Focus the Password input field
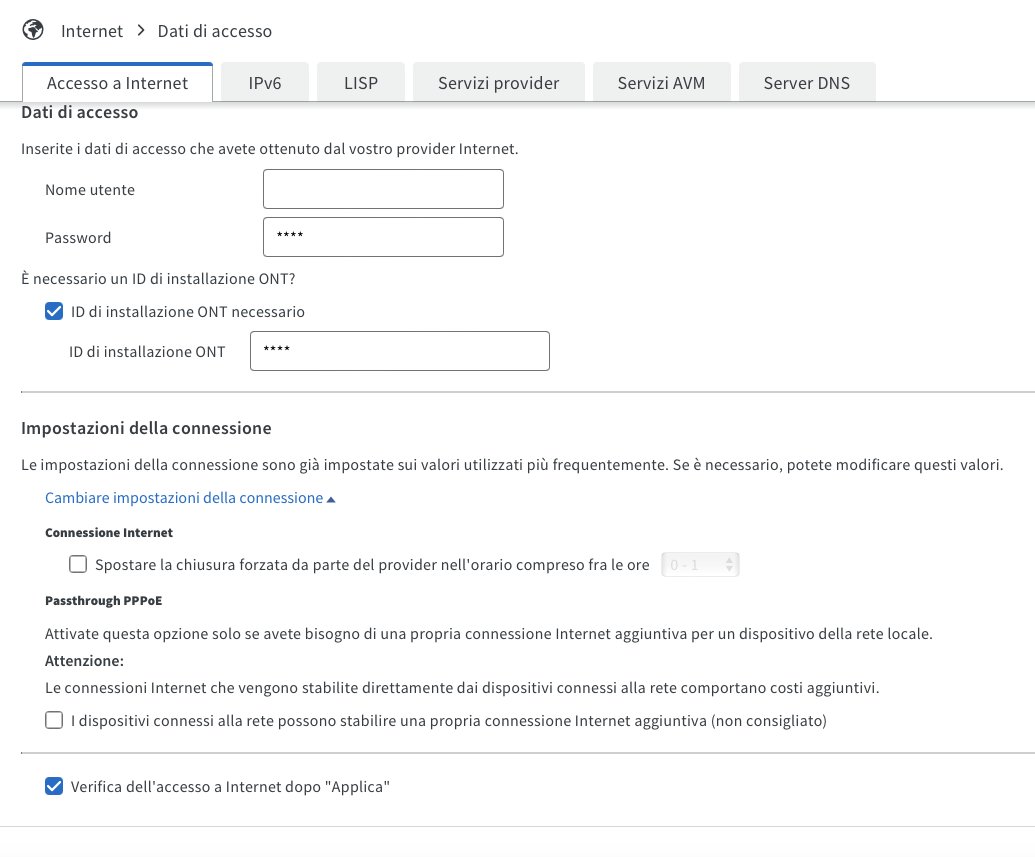Image resolution: width=1035 pixels, height=857 pixels. pyautogui.click(x=383, y=237)
